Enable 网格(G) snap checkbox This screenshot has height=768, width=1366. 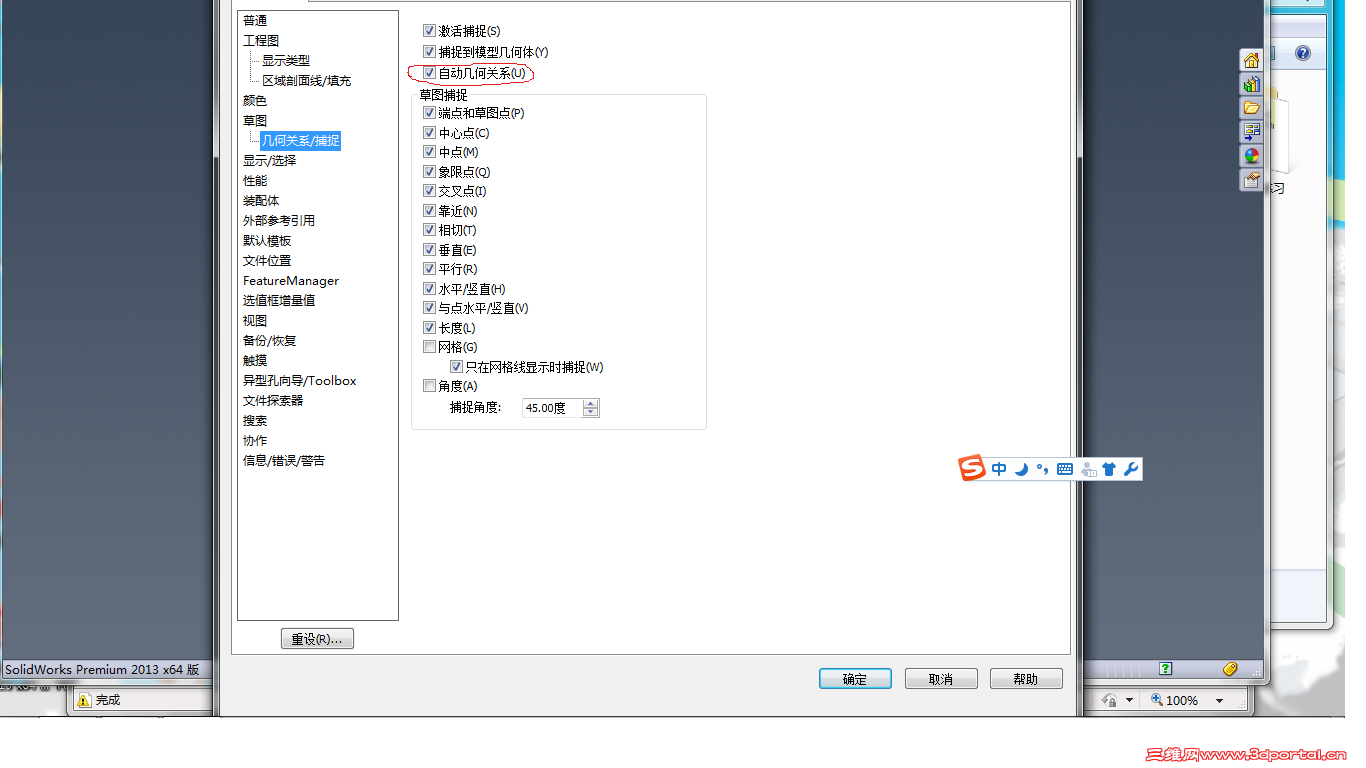(430, 347)
